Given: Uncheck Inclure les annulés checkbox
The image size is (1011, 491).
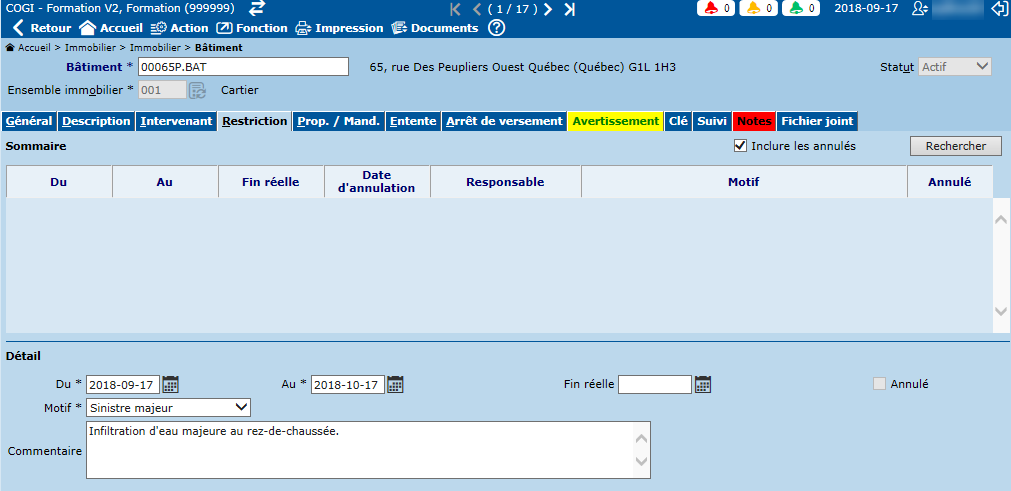Looking at the screenshot, I should coord(740,146).
